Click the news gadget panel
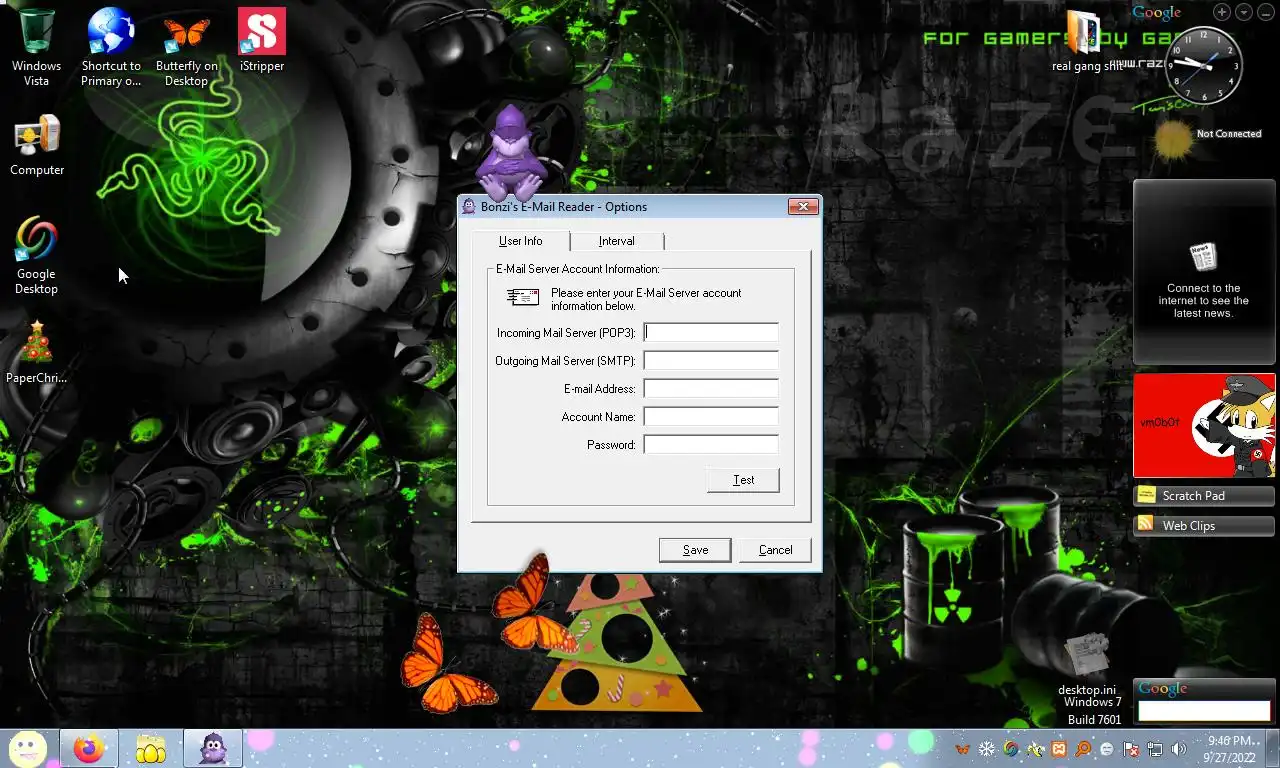This screenshot has height=768, width=1280. [1204, 272]
